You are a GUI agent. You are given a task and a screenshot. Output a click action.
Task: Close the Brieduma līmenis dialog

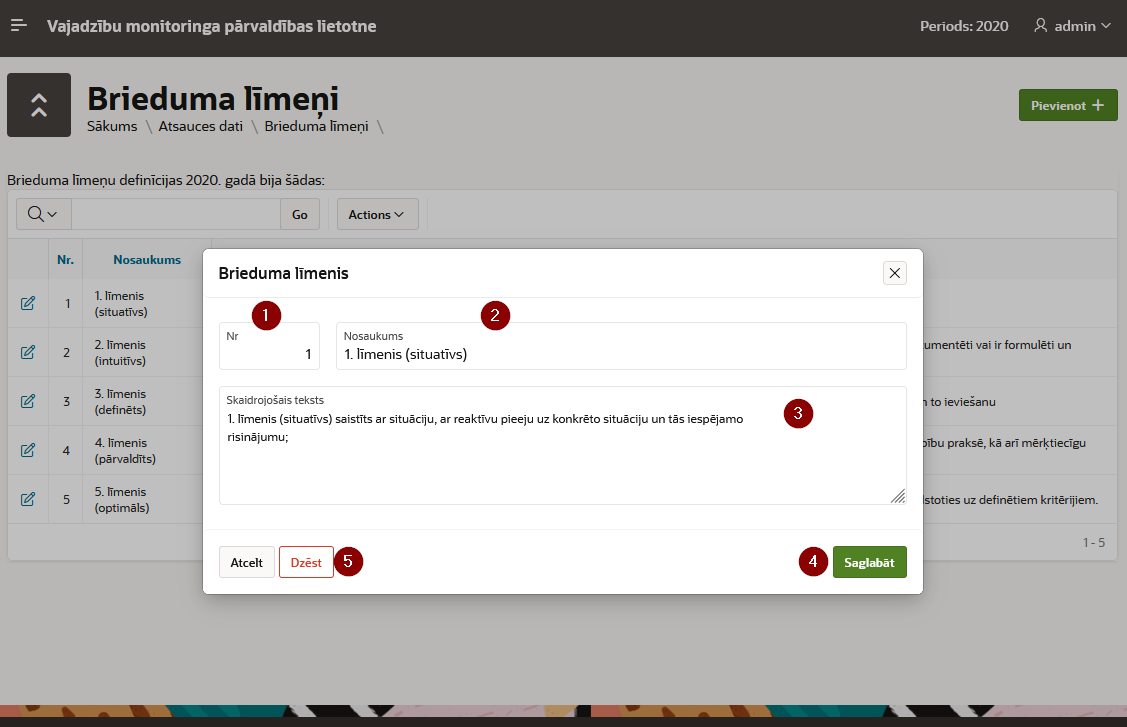895,273
